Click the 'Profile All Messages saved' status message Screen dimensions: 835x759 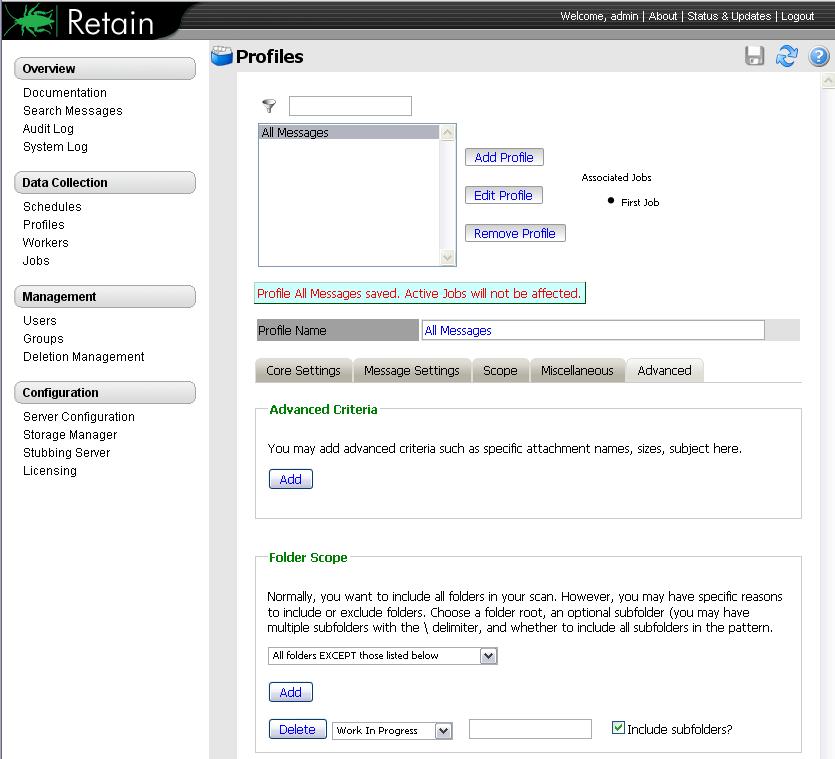pos(419,293)
